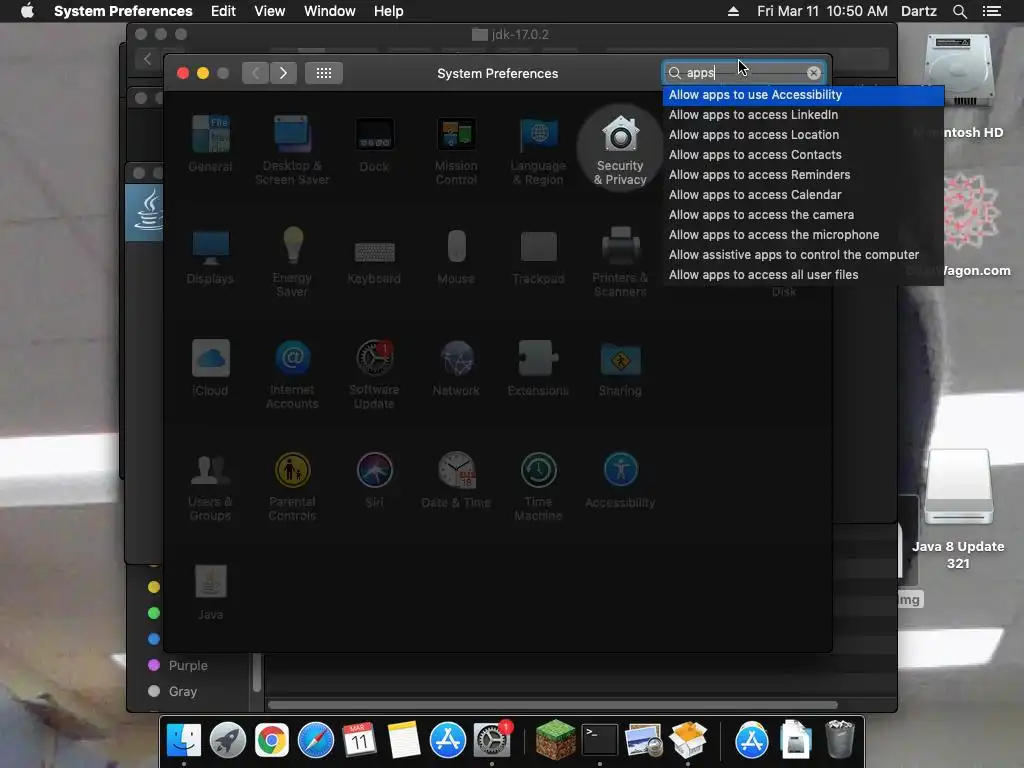Open the View menu
1024x768 pixels.
coord(270,11)
